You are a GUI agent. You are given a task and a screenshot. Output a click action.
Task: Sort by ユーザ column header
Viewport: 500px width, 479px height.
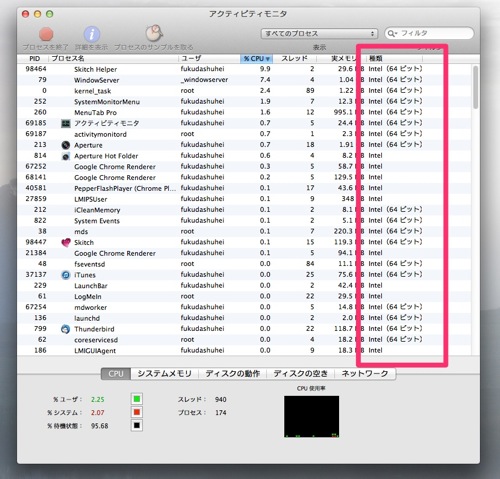point(209,59)
